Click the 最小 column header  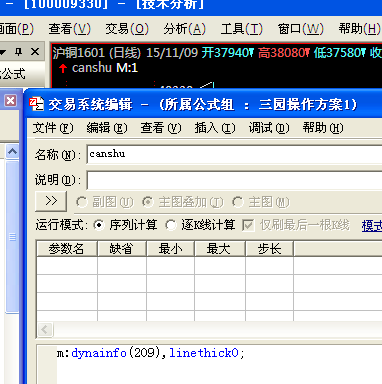(170, 249)
